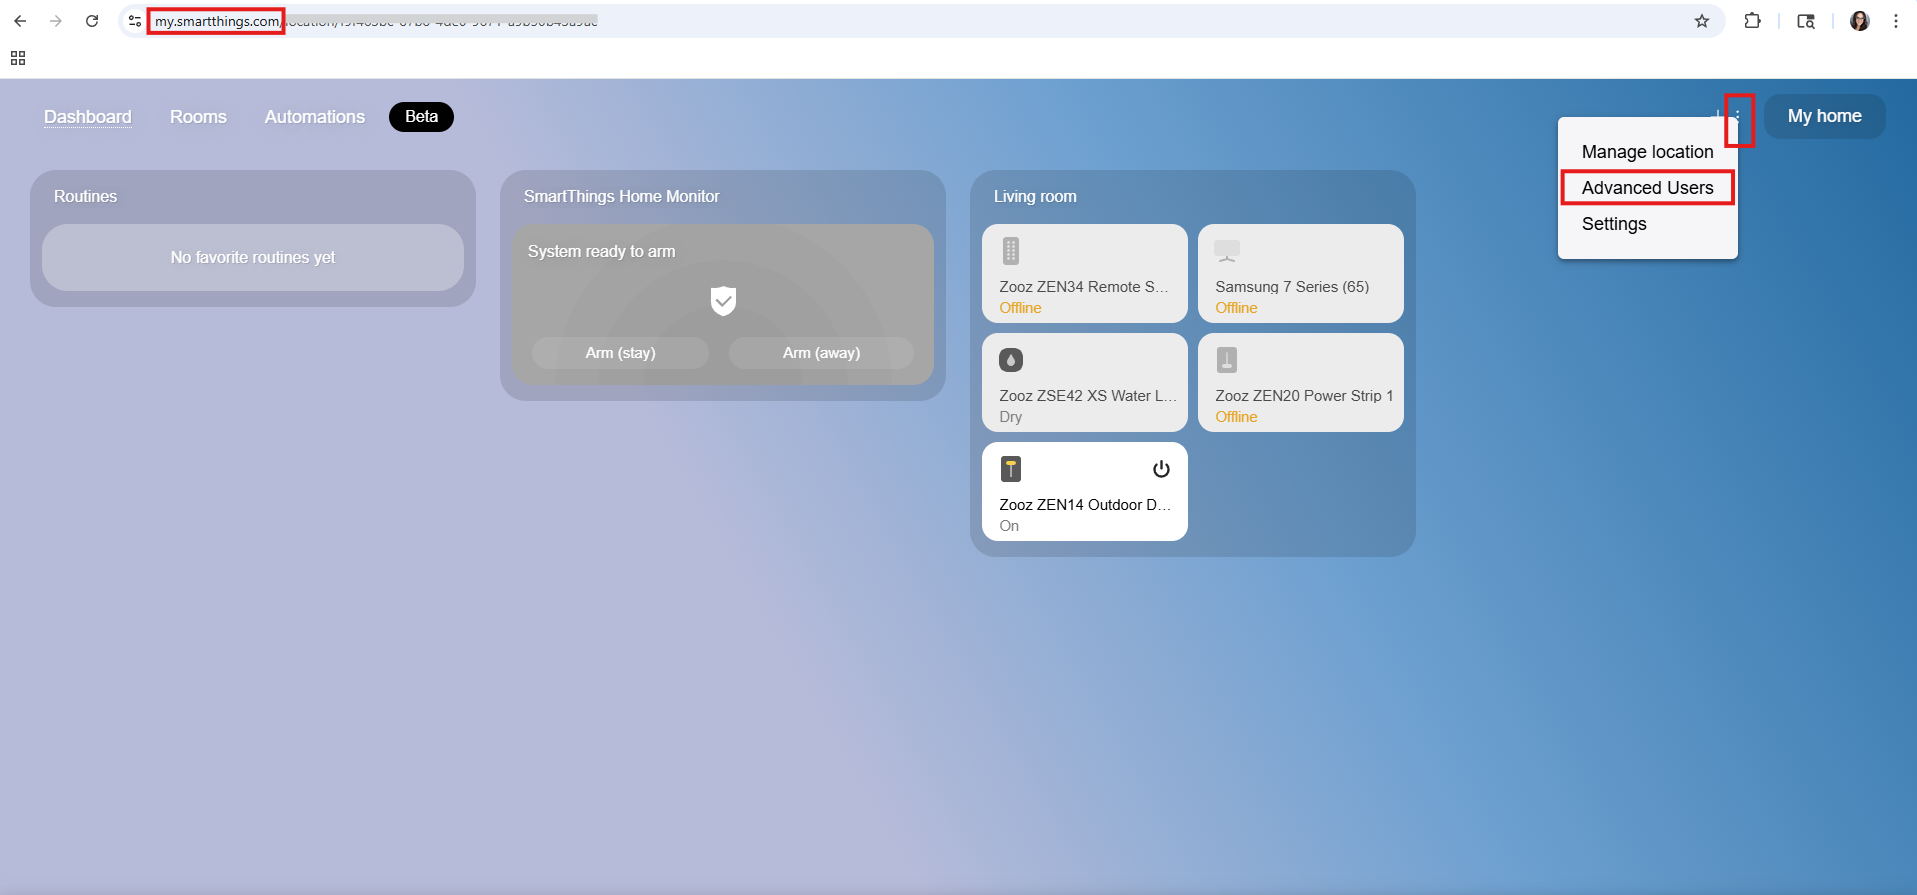Go back with the browser back arrow
Viewport: 1917px width, 895px height.
[x=20, y=21]
